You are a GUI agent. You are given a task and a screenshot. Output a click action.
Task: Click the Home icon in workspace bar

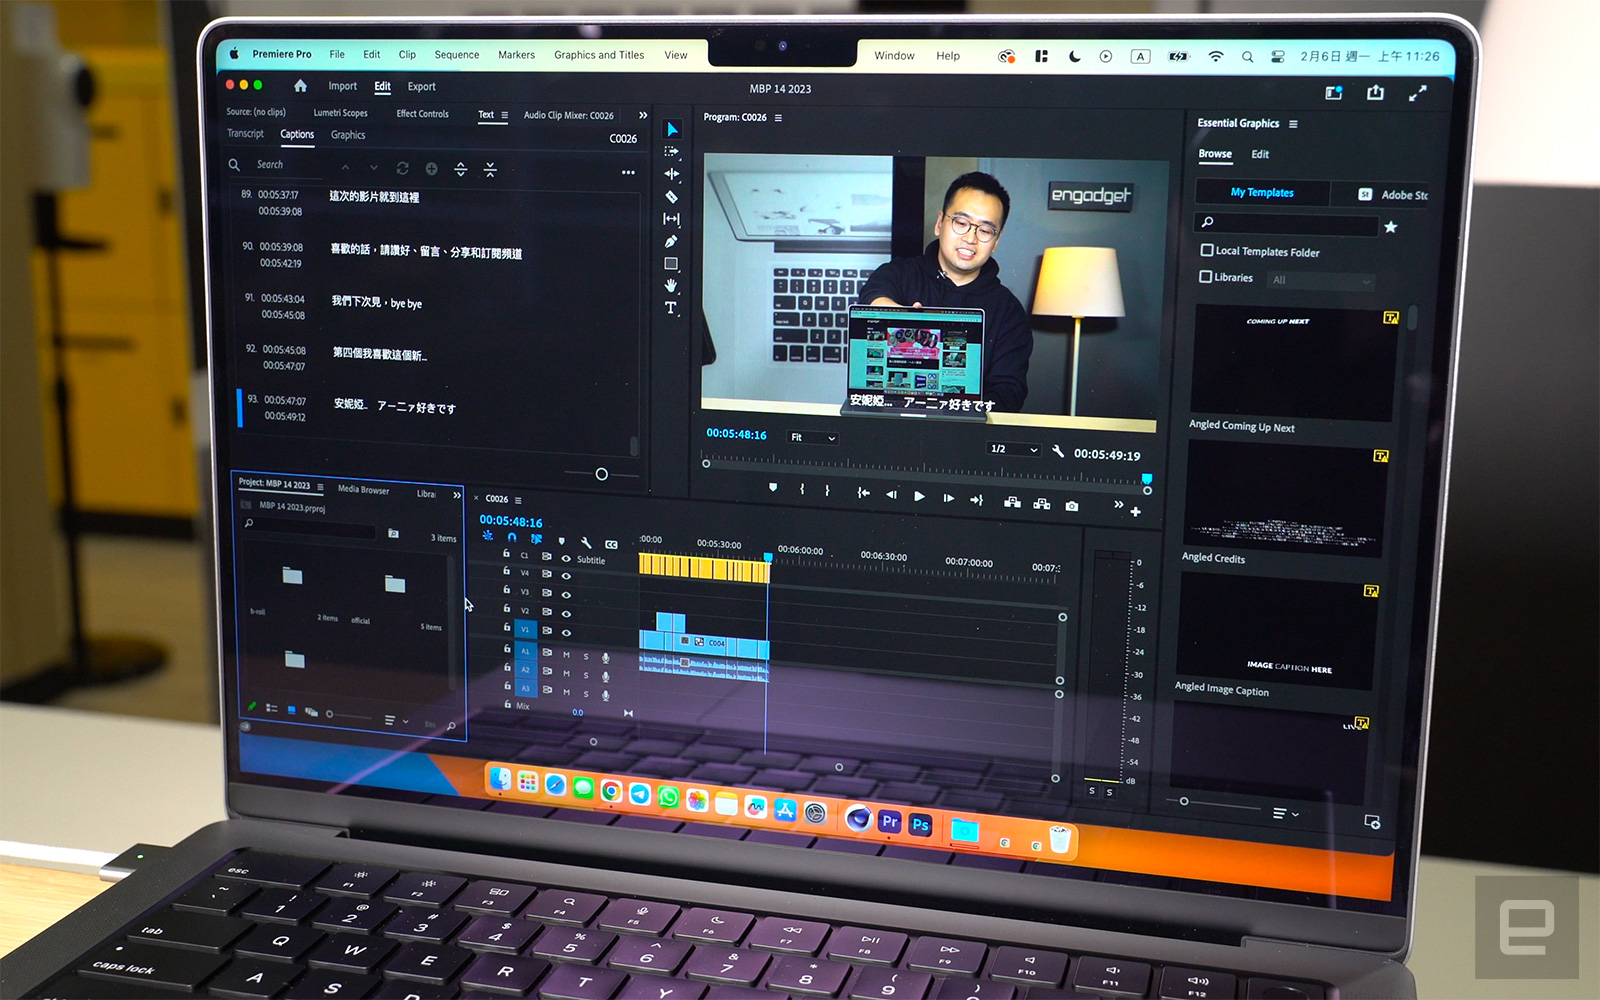[x=300, y=86]
